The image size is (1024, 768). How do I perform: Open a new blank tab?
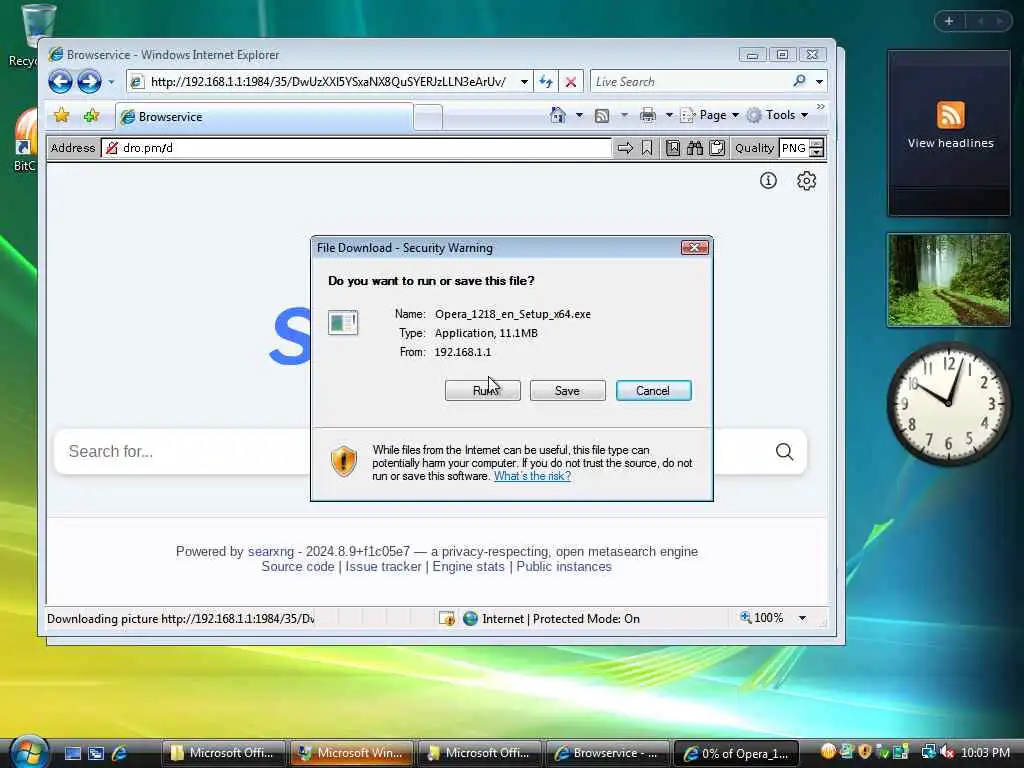[428, 118]
